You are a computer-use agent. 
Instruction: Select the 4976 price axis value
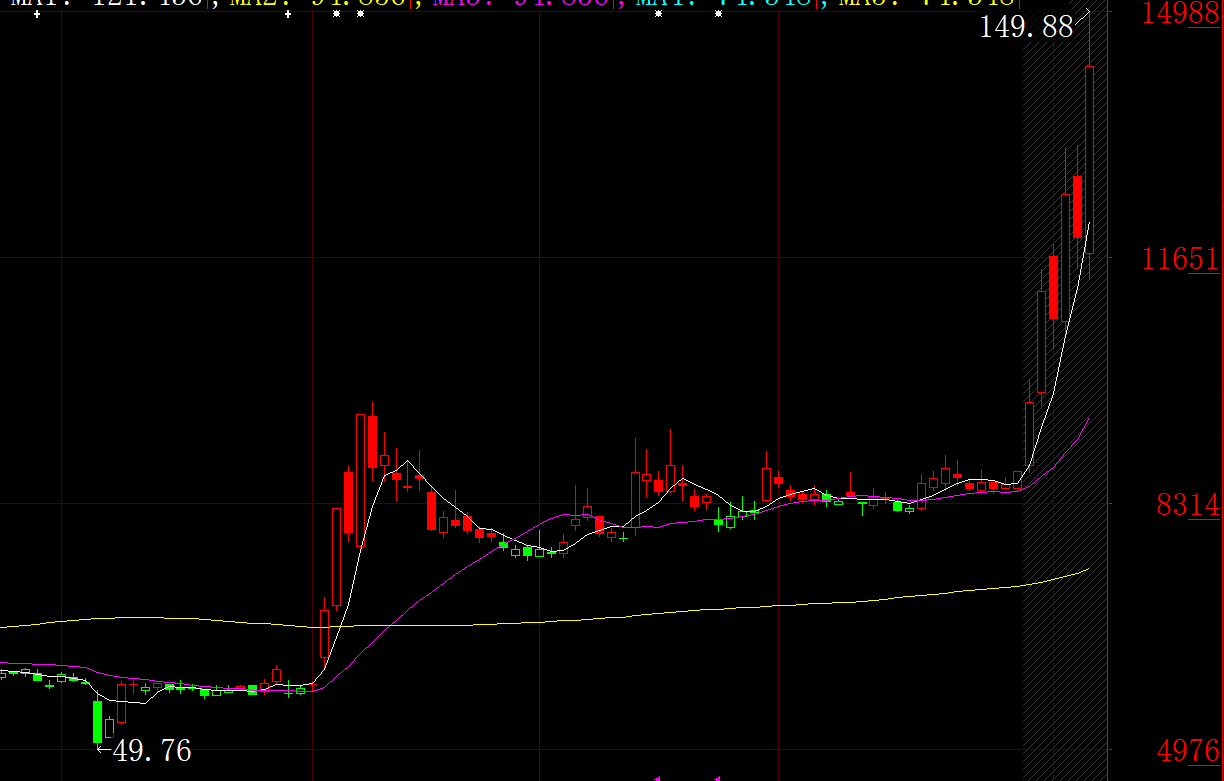[x=1188, y=750]
